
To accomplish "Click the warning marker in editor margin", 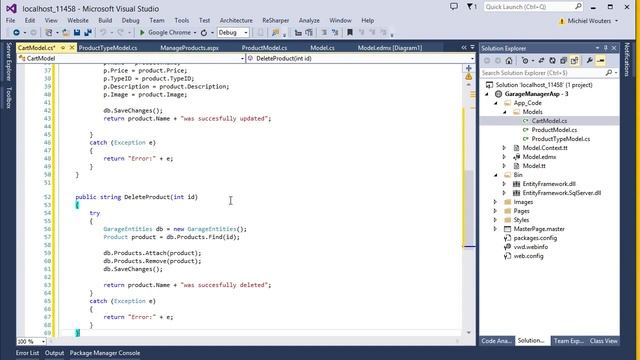I will click(x=469, y=76).
